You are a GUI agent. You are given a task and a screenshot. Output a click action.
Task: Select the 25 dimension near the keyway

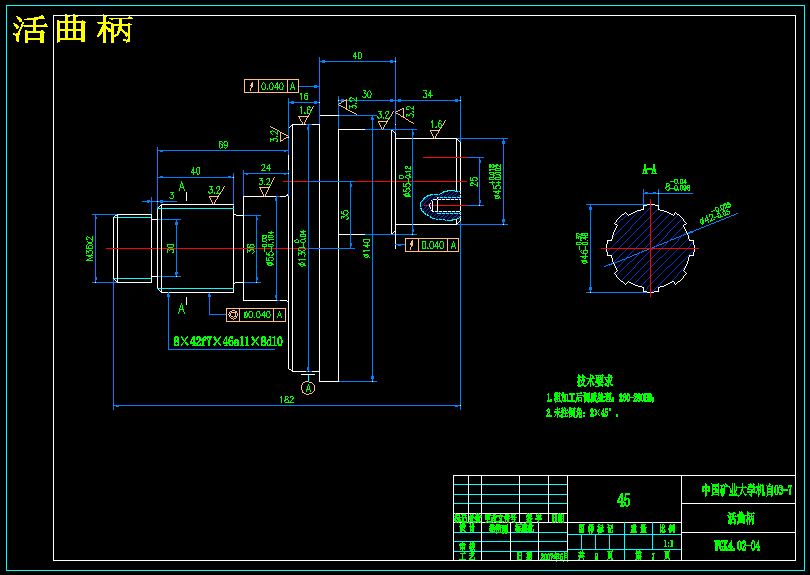(474, 181)
